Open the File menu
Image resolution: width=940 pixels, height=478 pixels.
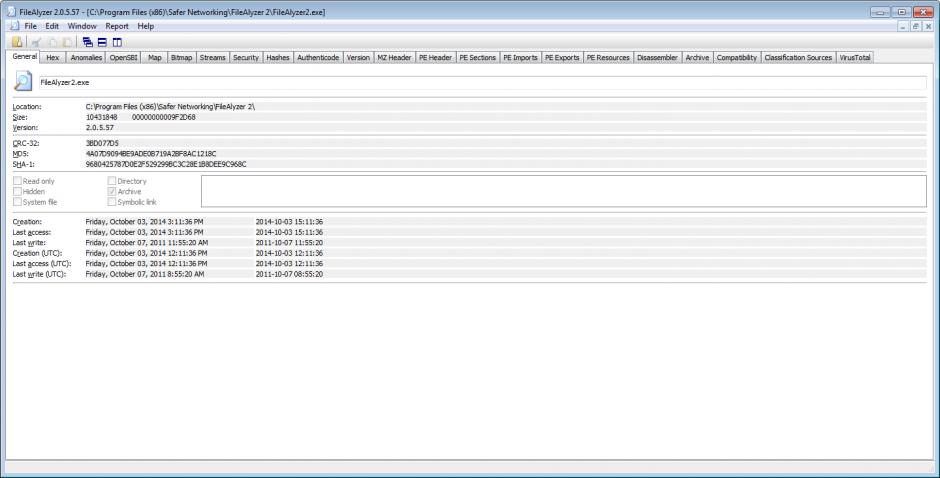[31, 26]
